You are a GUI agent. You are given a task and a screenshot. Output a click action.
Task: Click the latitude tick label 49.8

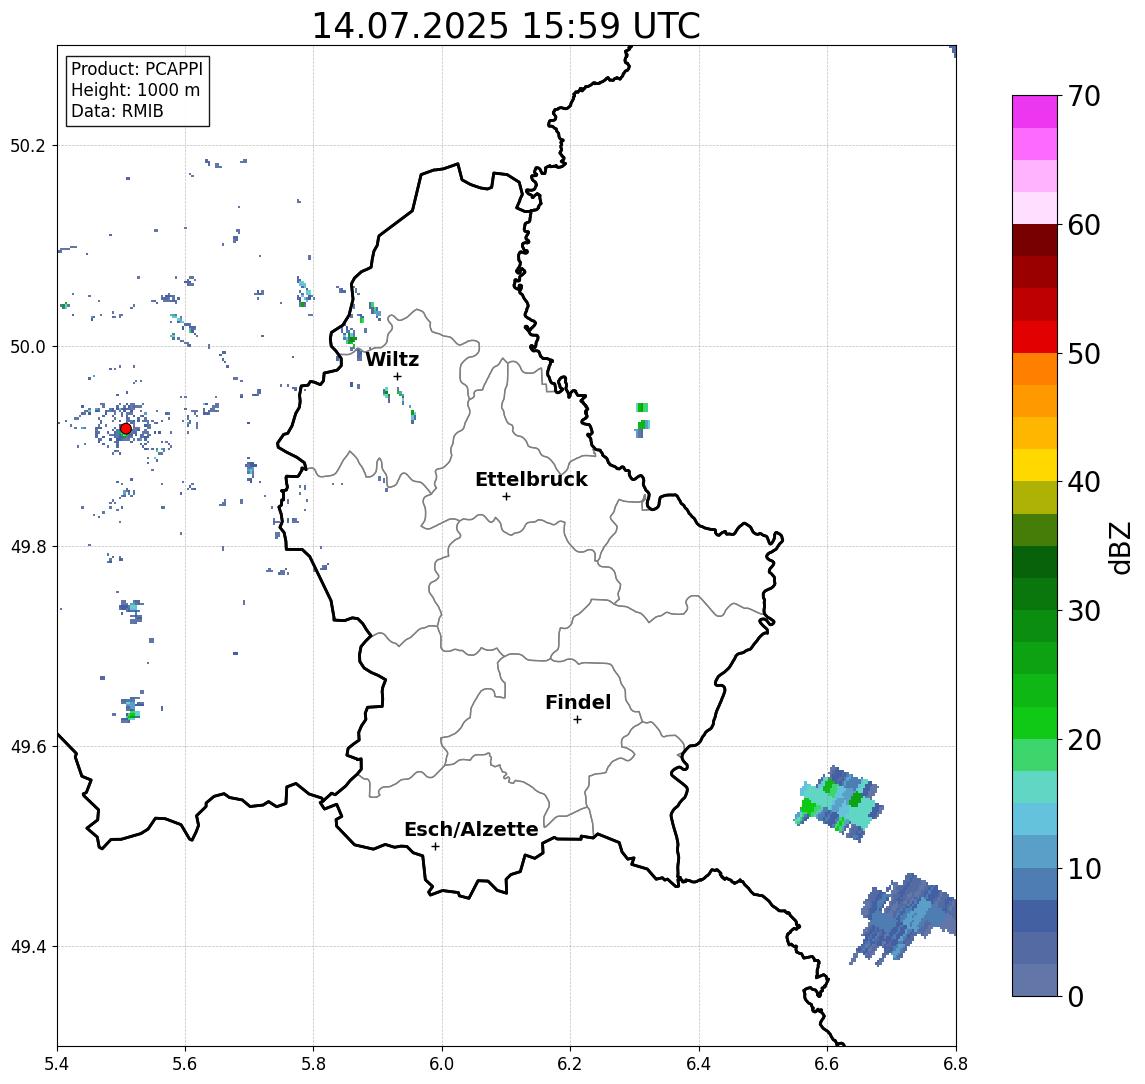click(x=28, y=546)
